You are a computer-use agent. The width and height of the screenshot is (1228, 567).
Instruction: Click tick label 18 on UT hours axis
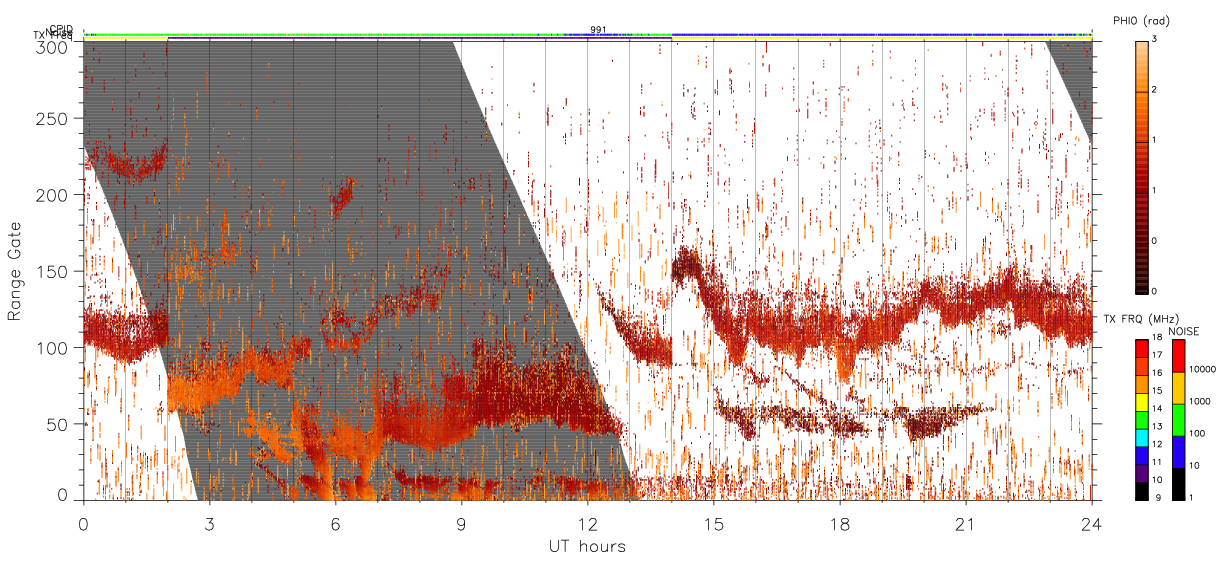839,524
